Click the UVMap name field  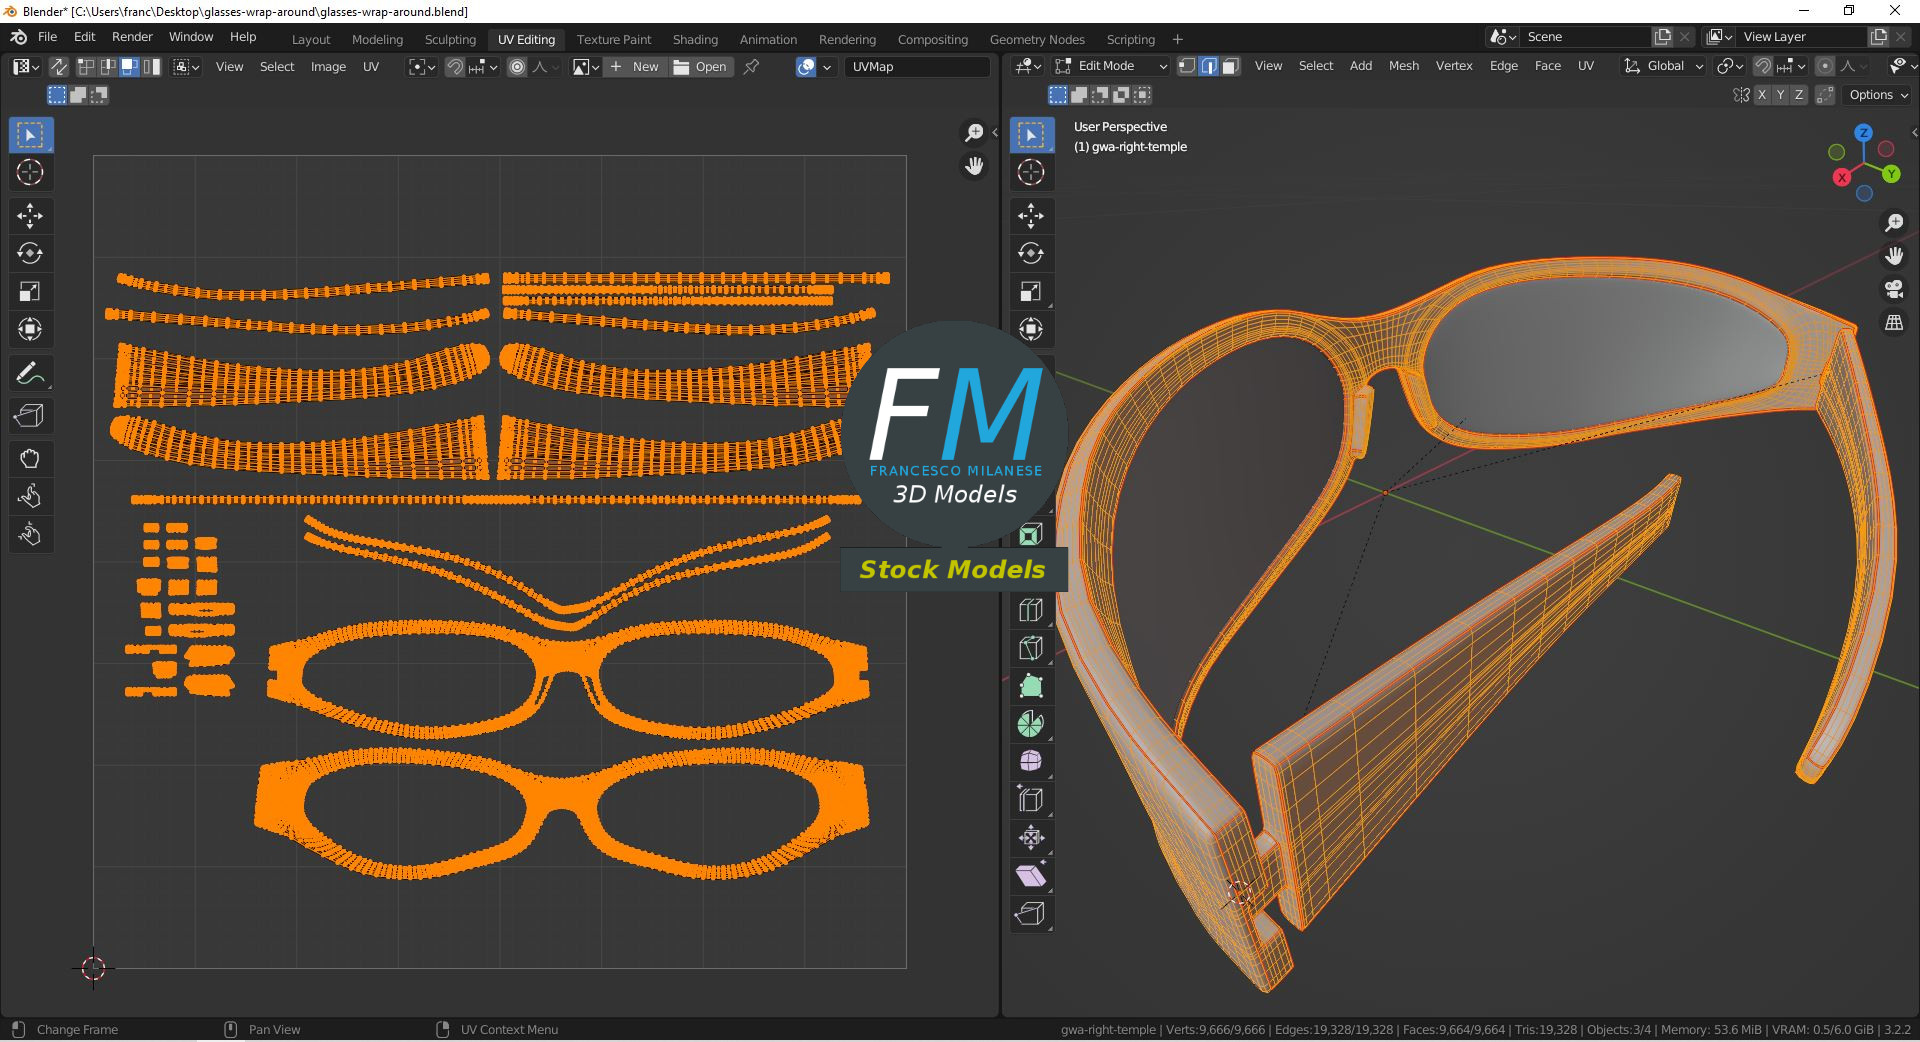(x=916, y=67)
